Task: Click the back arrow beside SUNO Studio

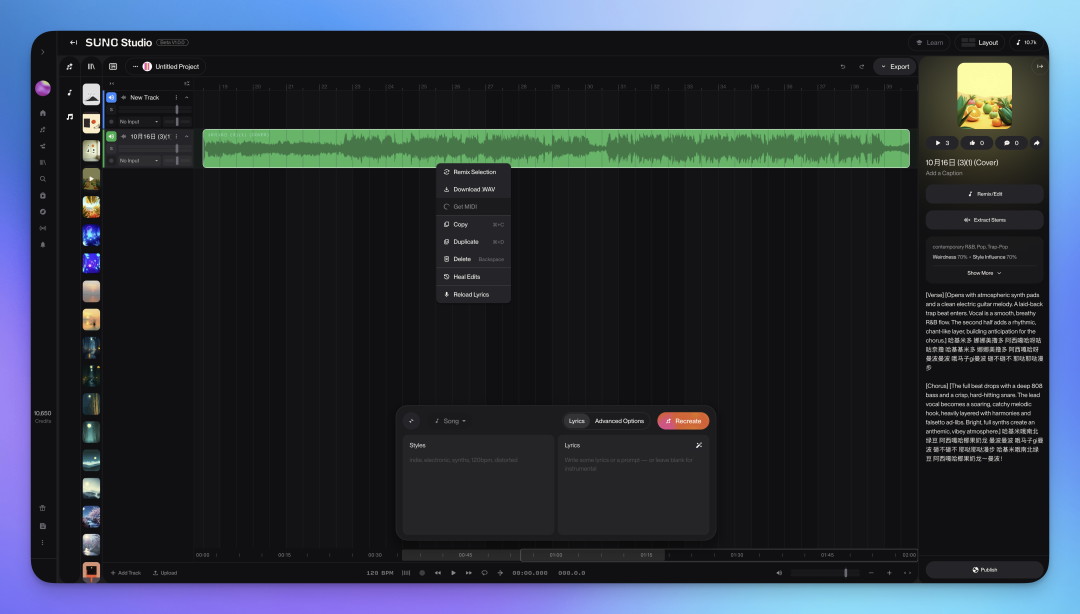Action: click(x=73, y=43)
